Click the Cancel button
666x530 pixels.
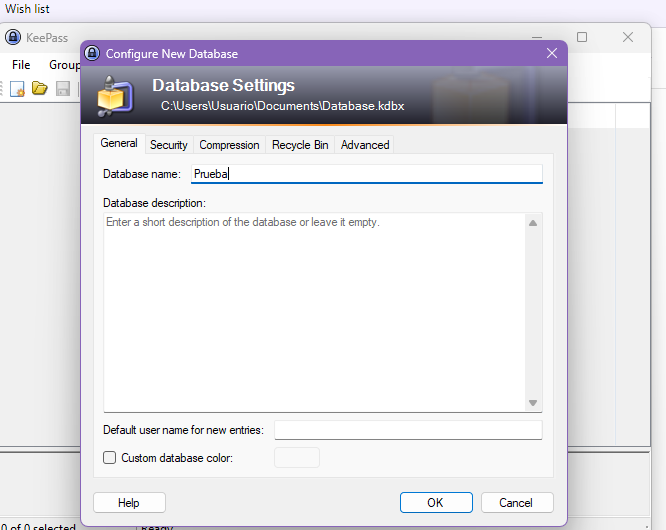tap(517, 503)
